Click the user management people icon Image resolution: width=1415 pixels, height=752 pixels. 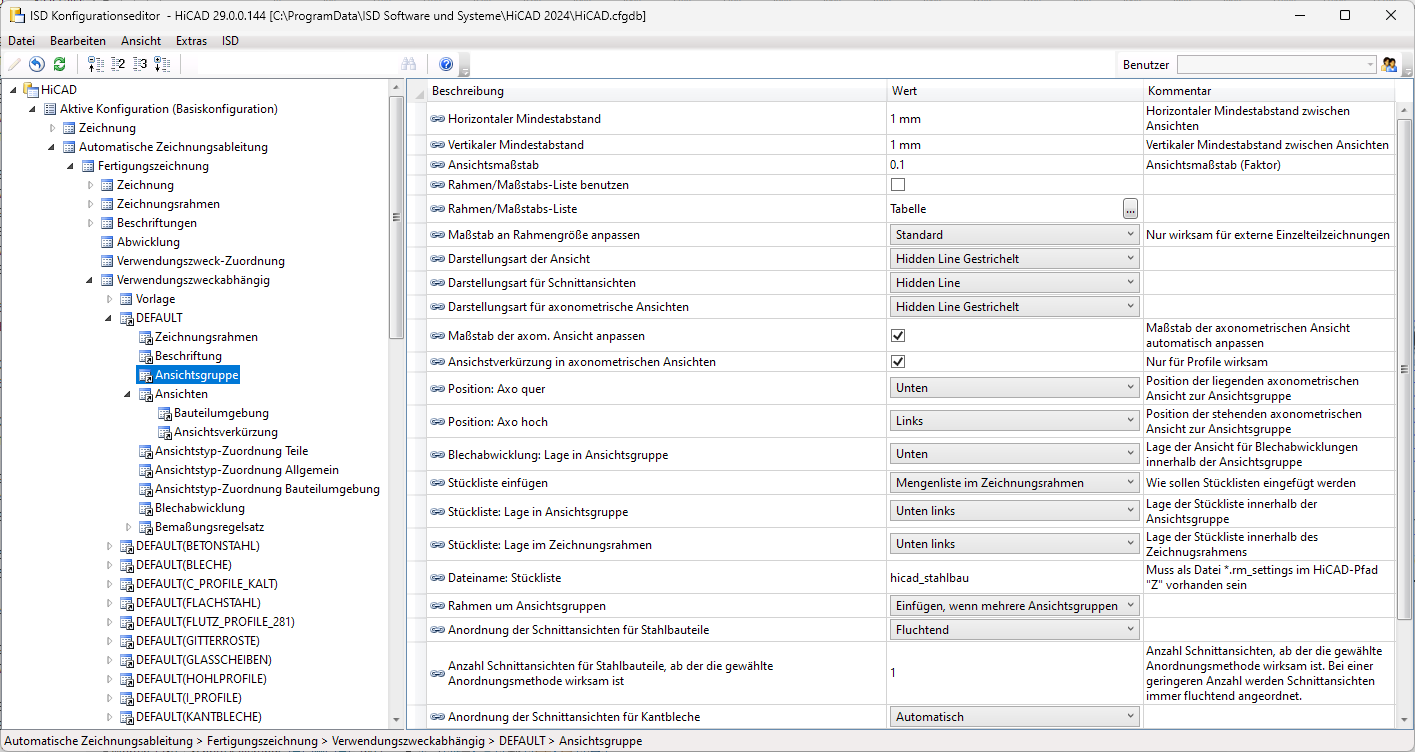[x=1389, y=64]
